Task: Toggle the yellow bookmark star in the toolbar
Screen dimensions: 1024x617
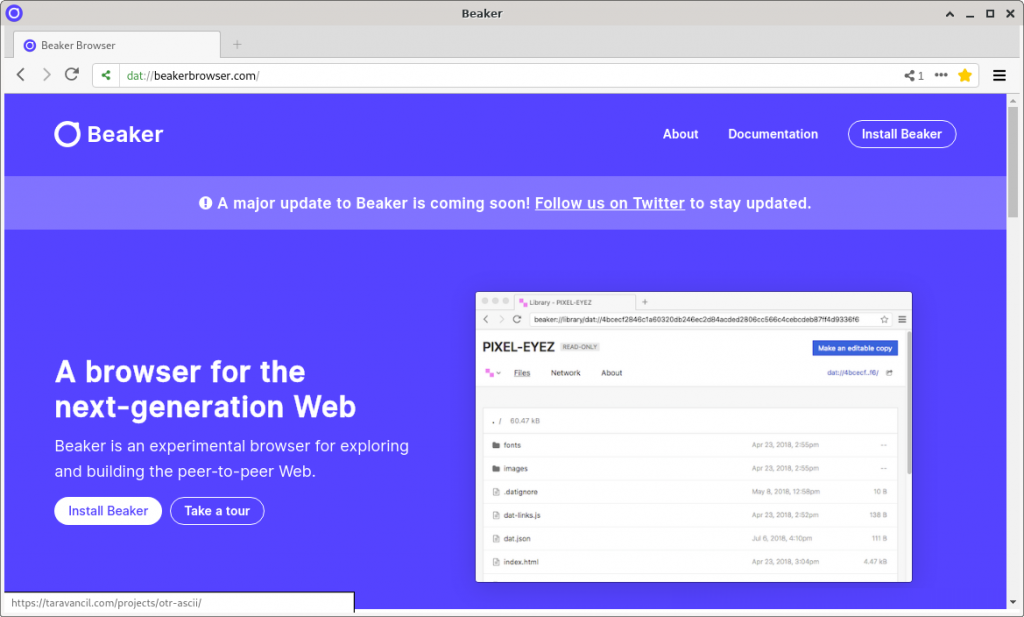Action: (x=966, y=74)
